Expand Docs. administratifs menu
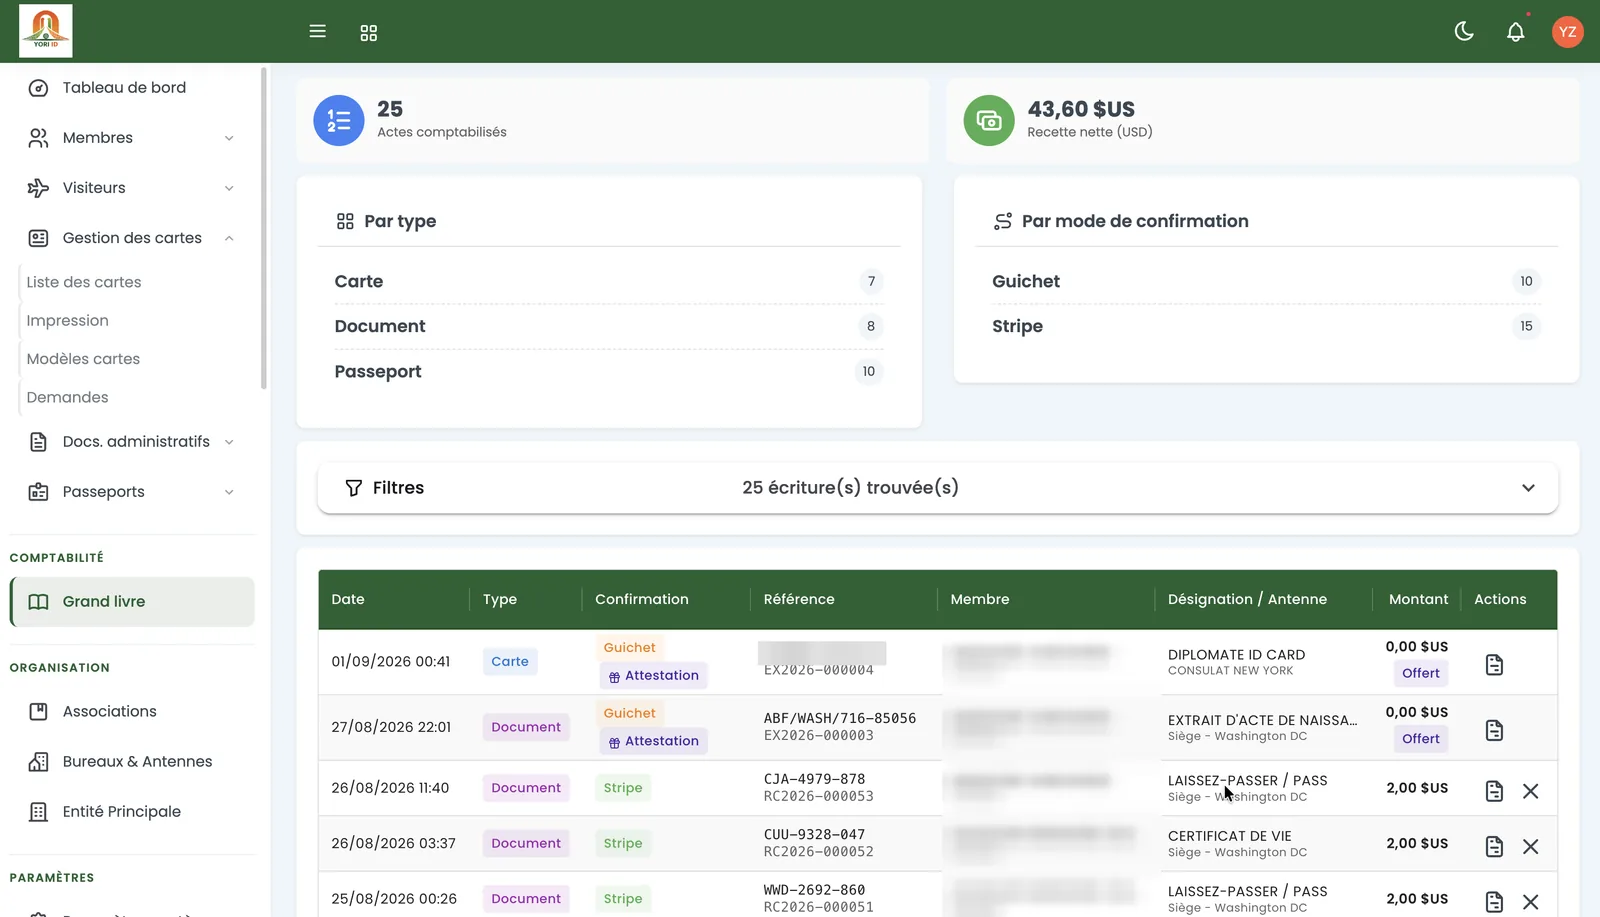Viewport: 1600px width, 917px height. pos(131,442)
